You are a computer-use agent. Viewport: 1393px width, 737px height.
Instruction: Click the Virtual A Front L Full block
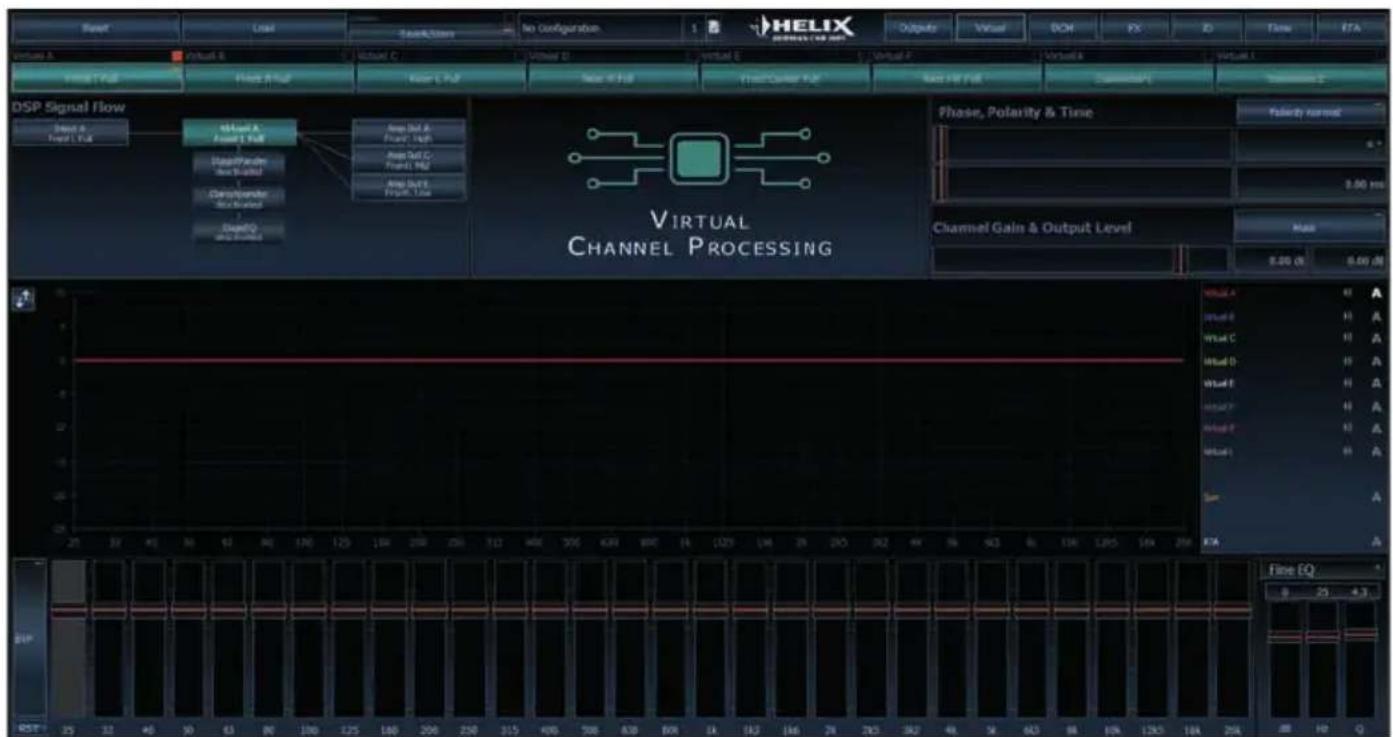[x=238, y=132]
